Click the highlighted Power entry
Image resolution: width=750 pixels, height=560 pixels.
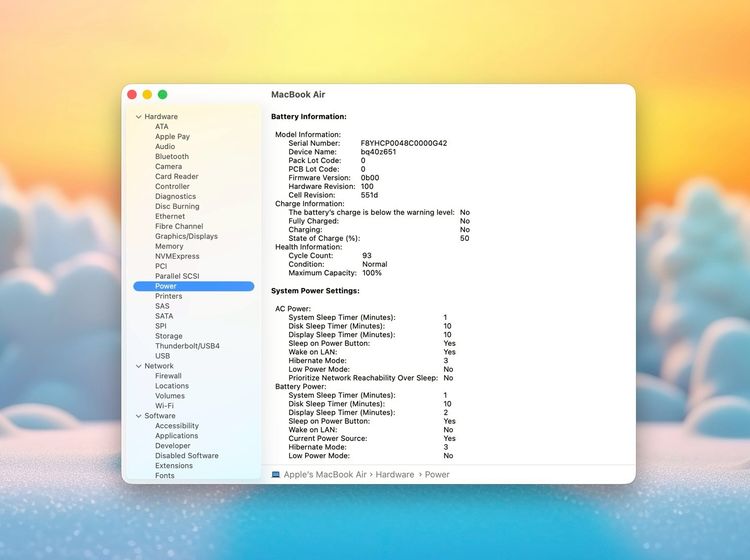point(194,286)
